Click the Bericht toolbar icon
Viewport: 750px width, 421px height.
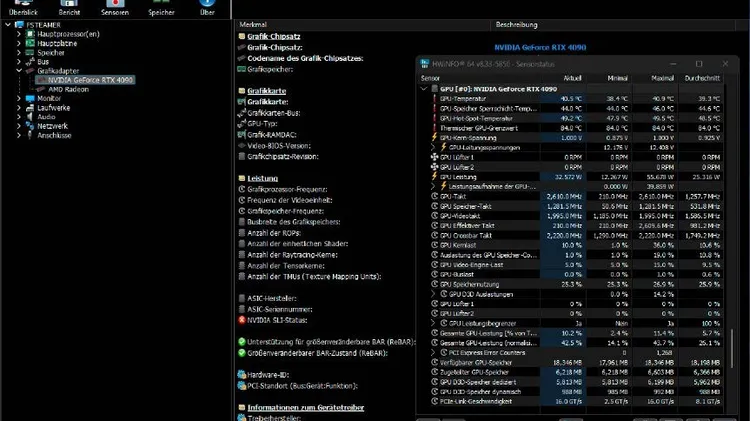pyautogui.click(x=69, y=5)
